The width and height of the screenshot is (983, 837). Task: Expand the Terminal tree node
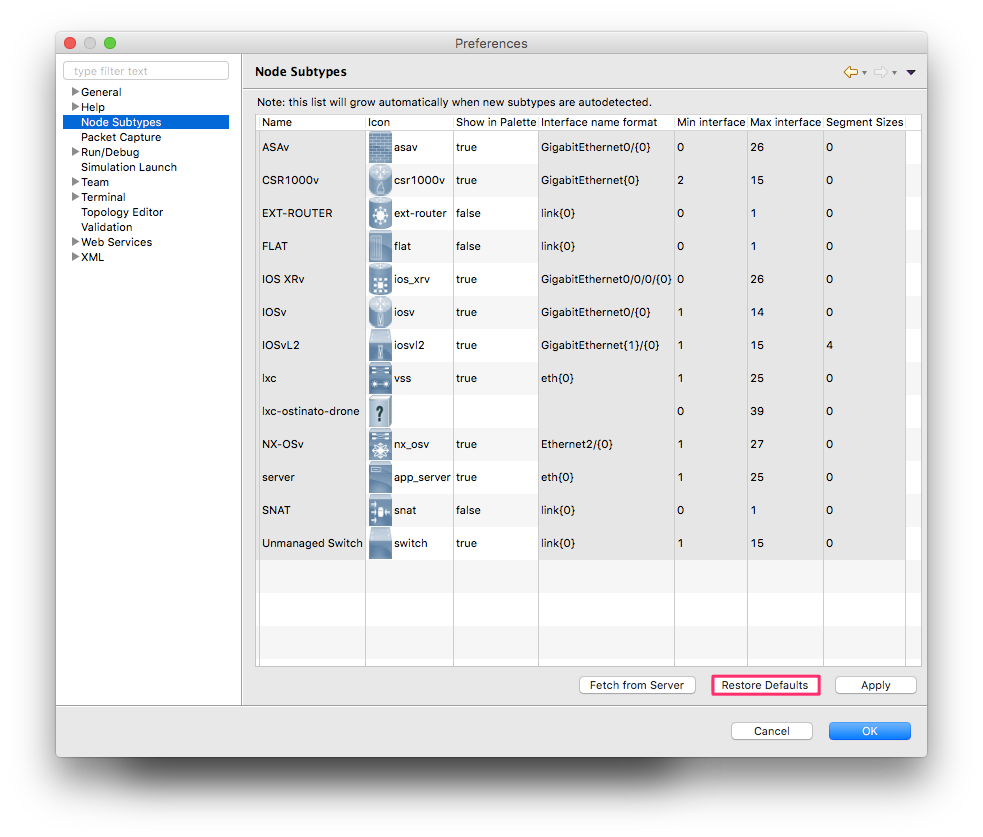coord(75,197)
